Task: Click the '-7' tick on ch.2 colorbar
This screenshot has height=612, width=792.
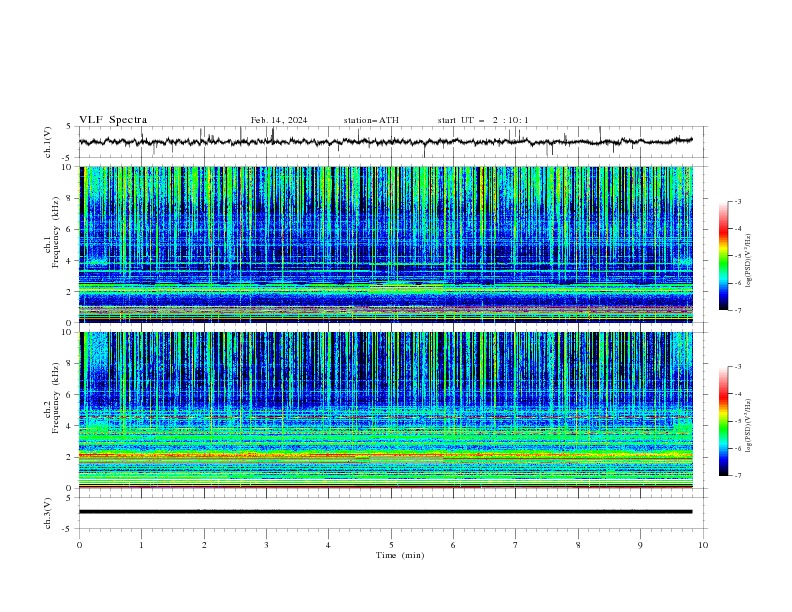Action: pyautogui.click(x=737, y=476)
